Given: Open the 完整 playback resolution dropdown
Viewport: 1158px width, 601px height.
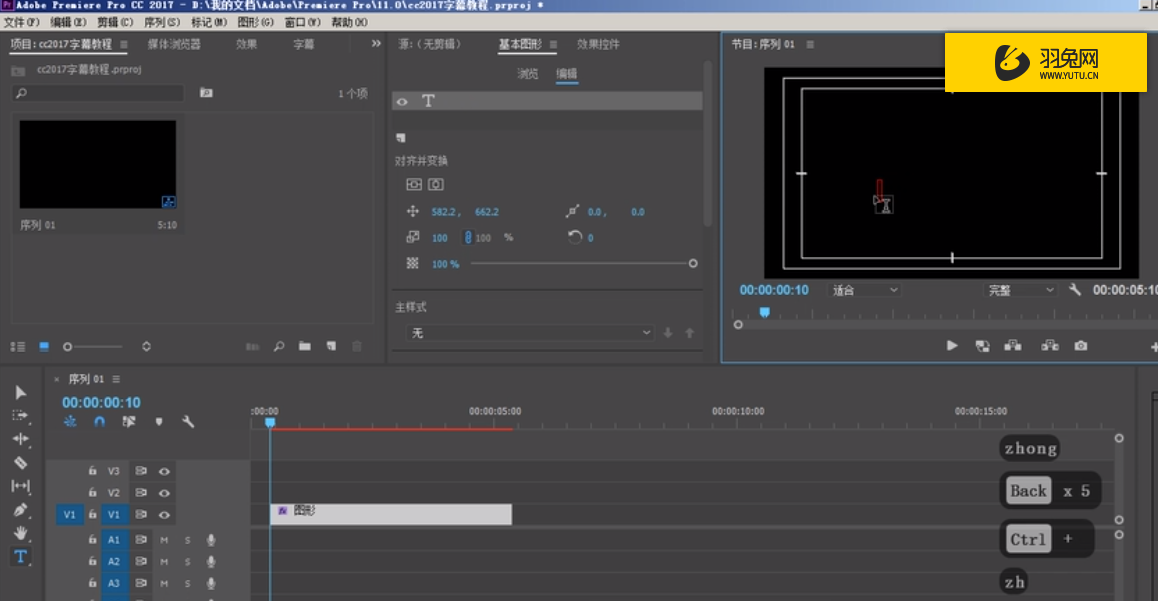Looking at the screenshot, I should (x=1019, y=290).
